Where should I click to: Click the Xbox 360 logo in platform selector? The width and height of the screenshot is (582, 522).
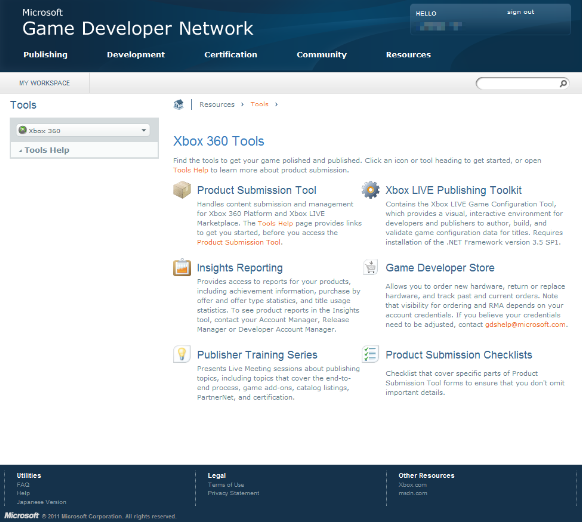(x=23, y=130)
